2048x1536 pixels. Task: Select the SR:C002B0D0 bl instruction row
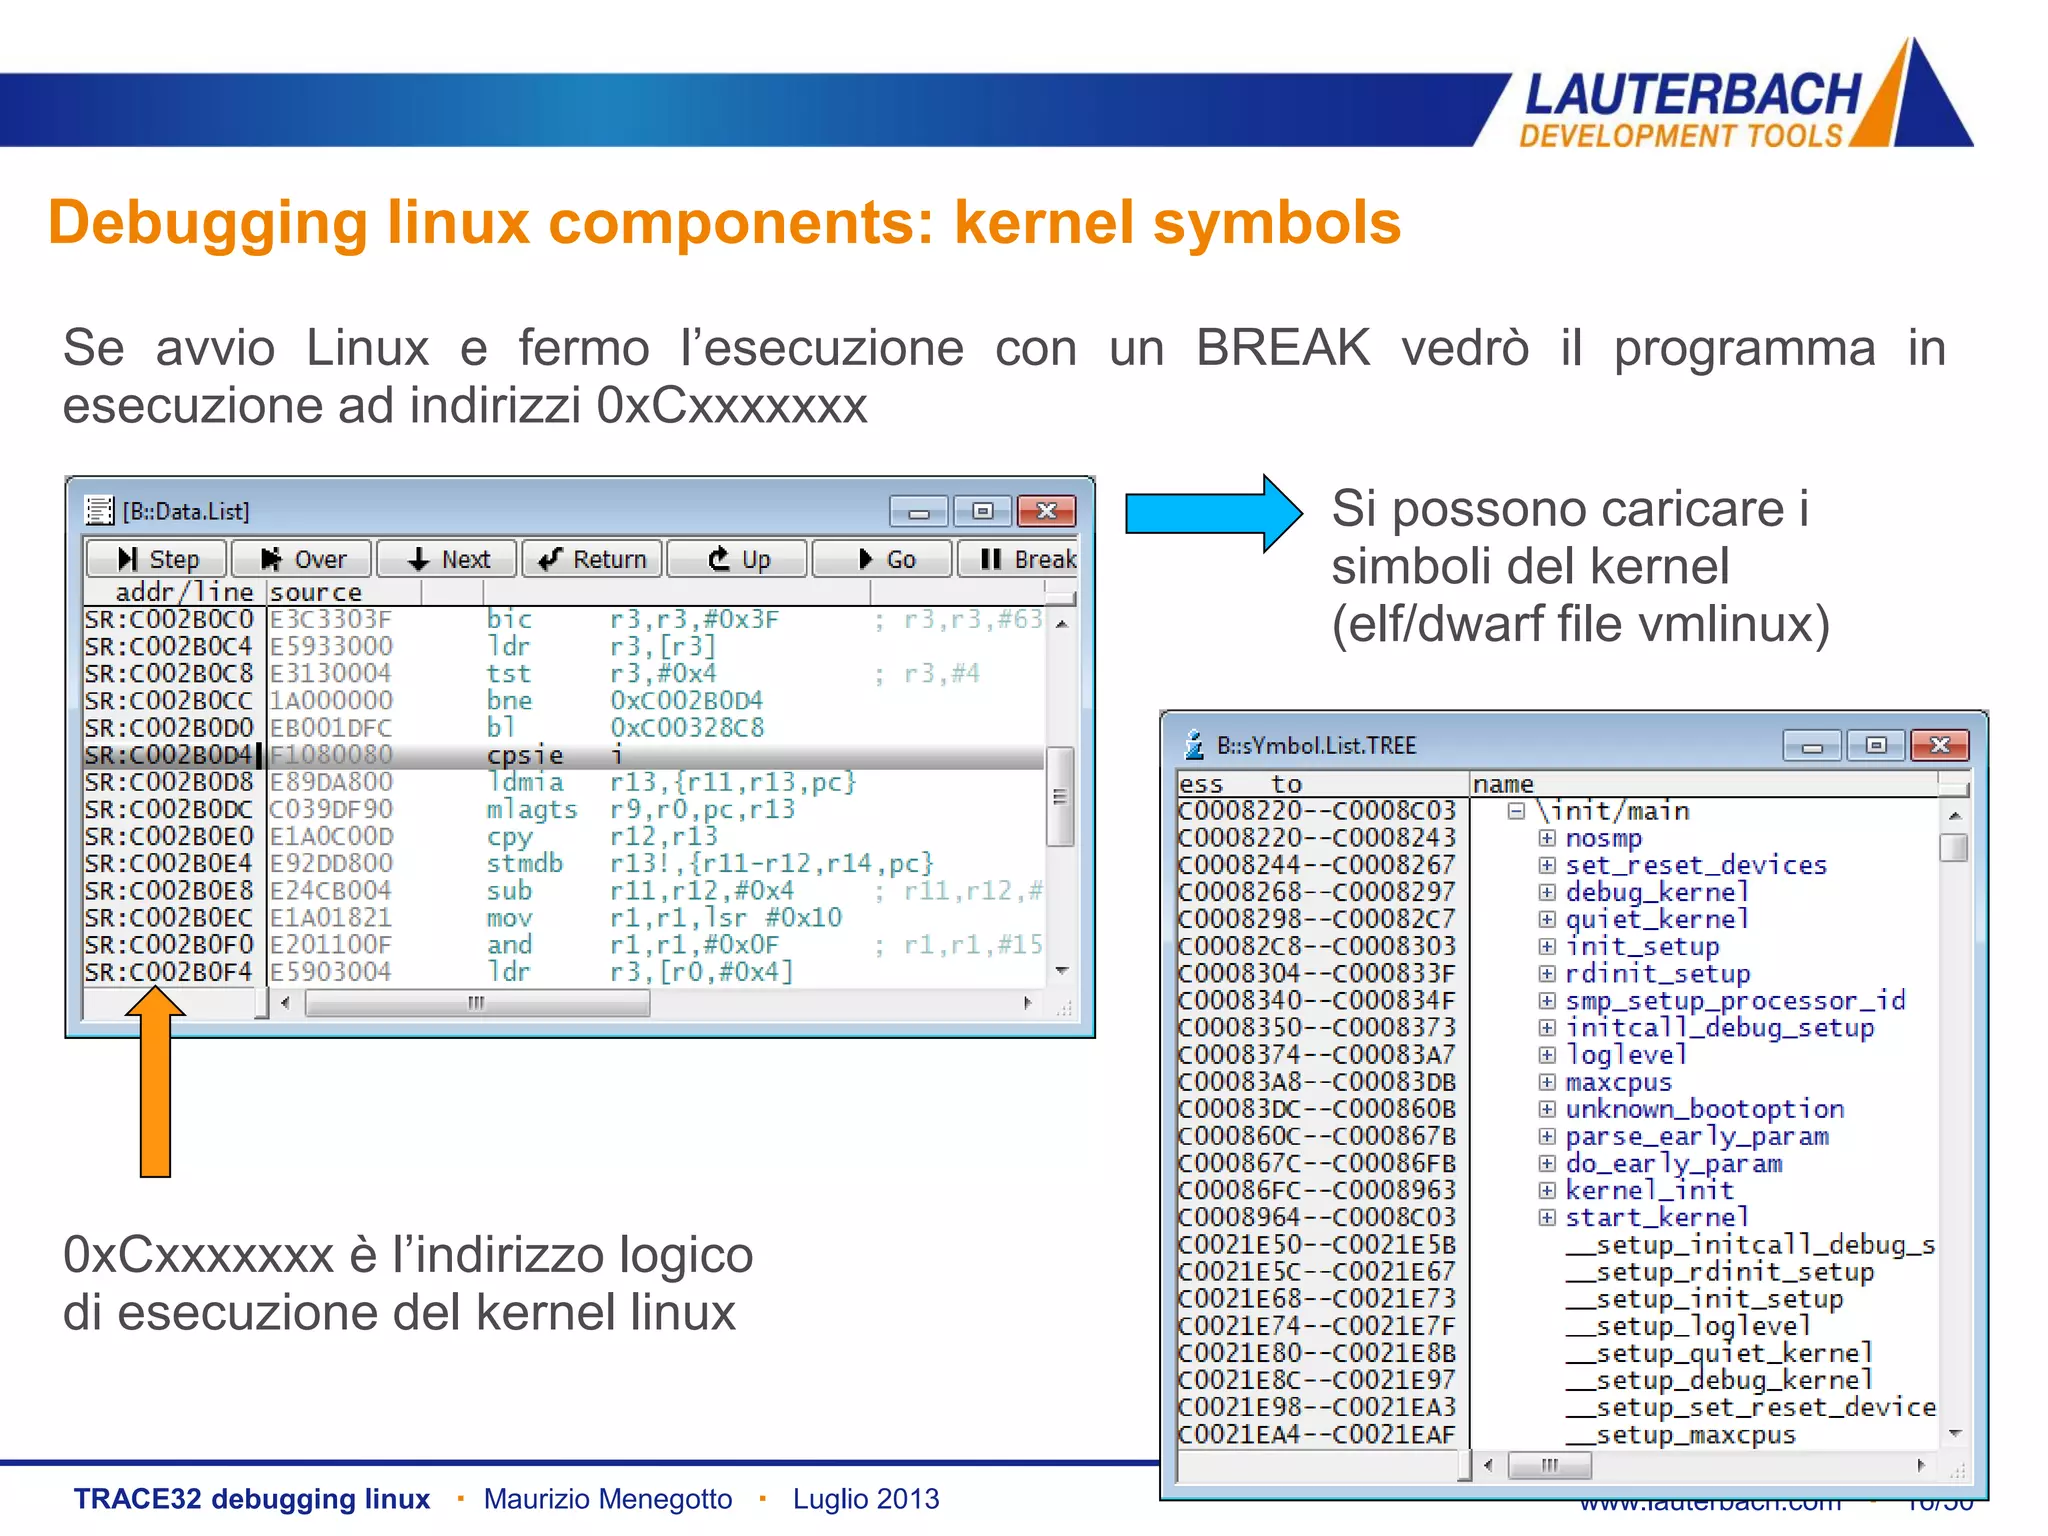coord(563,728)
